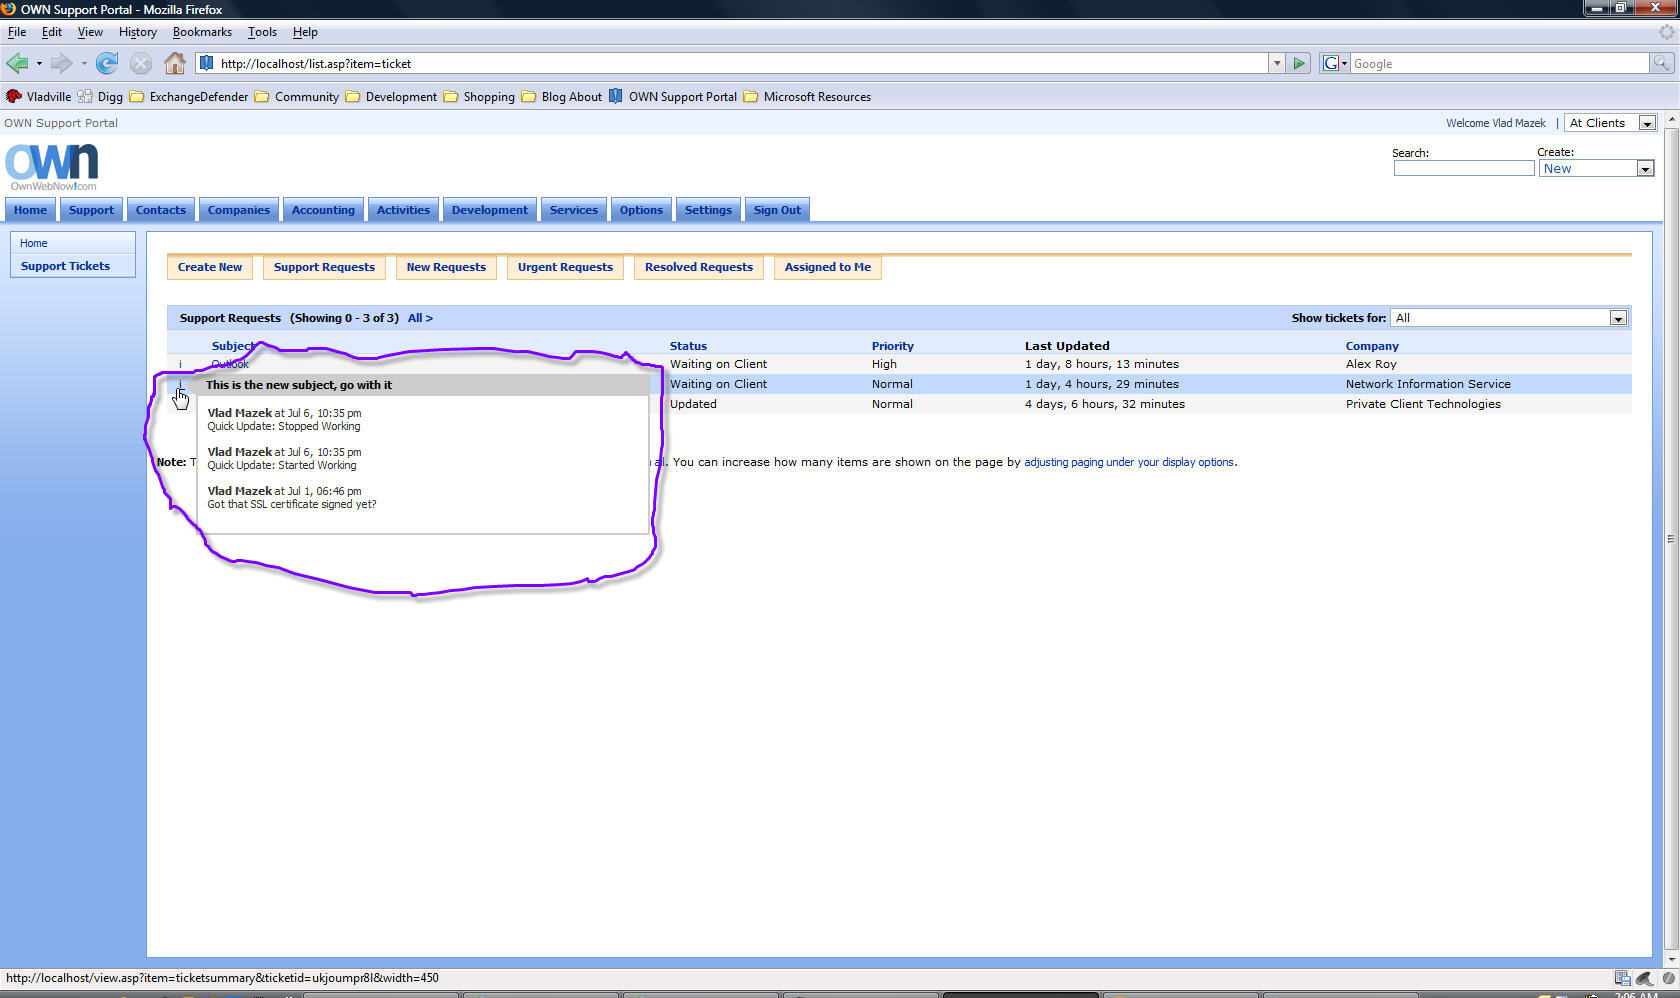Open the Urgent Requests tab

[565, 267]
